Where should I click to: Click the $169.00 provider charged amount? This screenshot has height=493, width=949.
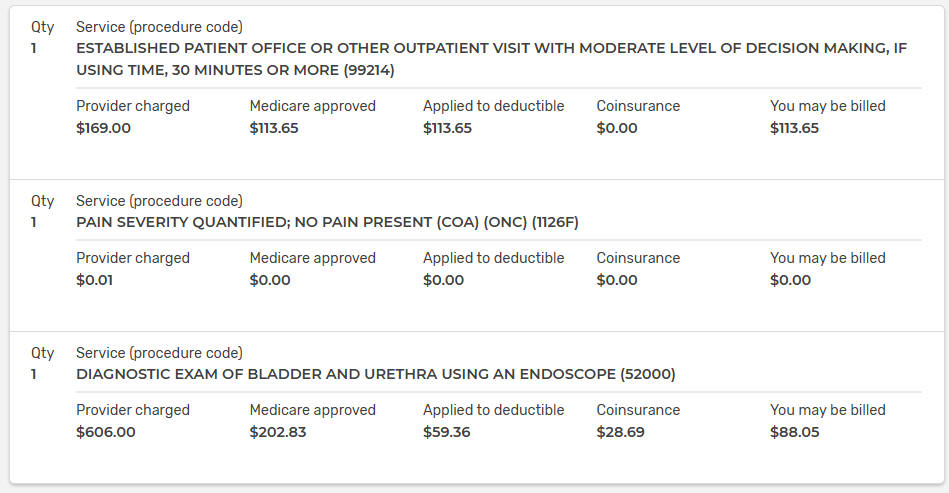coord(103,128)
